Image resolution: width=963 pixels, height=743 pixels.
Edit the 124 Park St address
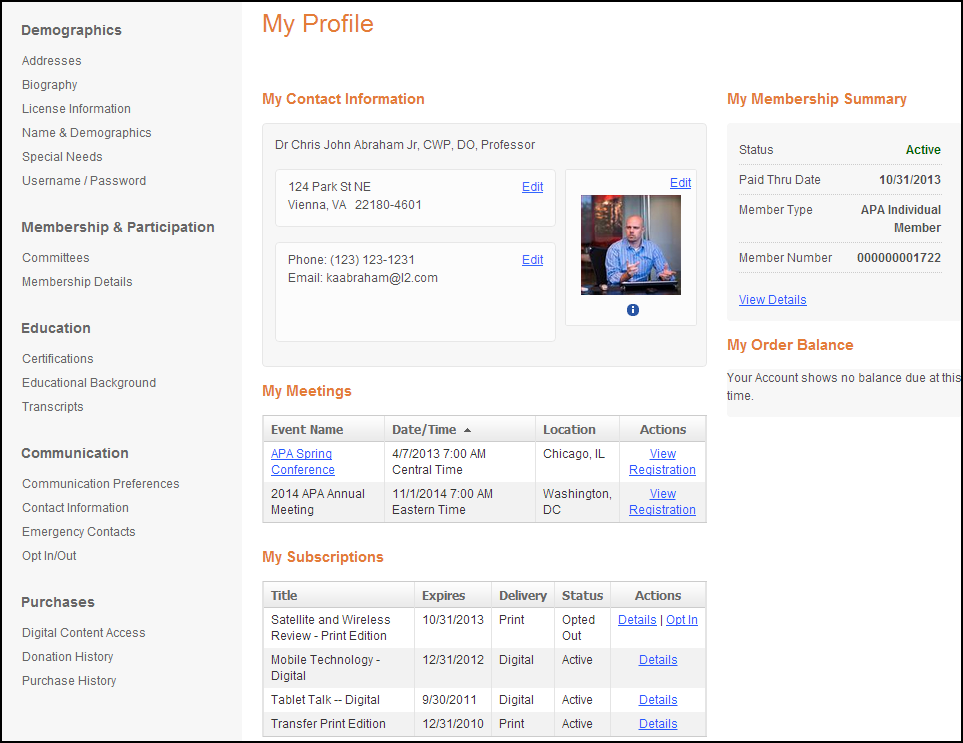click(x=532, y=187)
